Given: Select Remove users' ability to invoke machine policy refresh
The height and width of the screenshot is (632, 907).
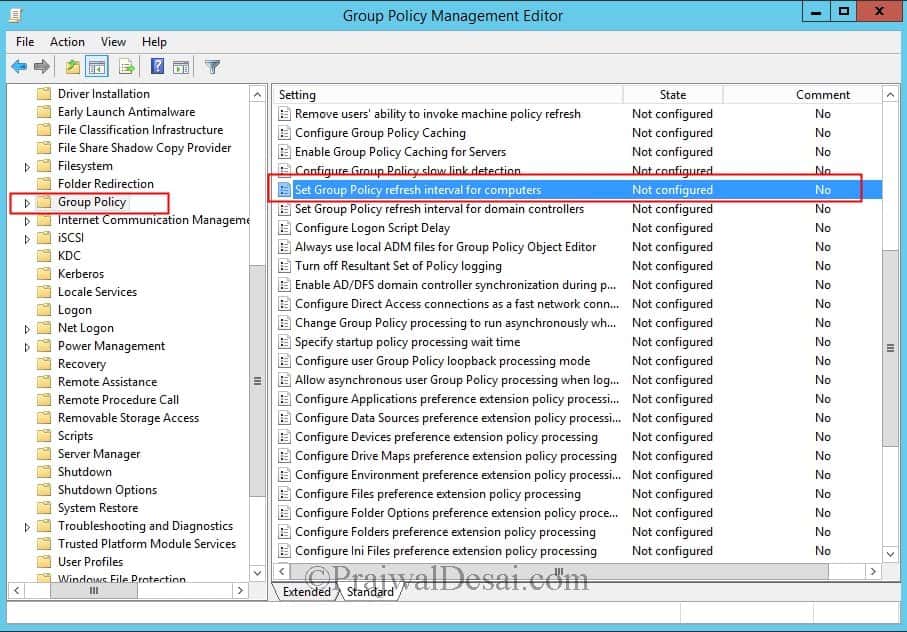Looking at the screenshot, I should (x=578, y=114).
